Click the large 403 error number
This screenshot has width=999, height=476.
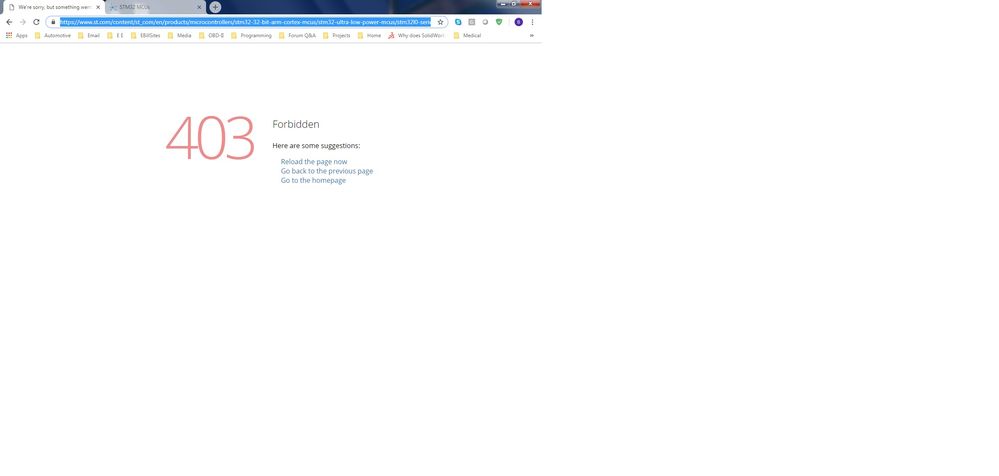[210, 138]
